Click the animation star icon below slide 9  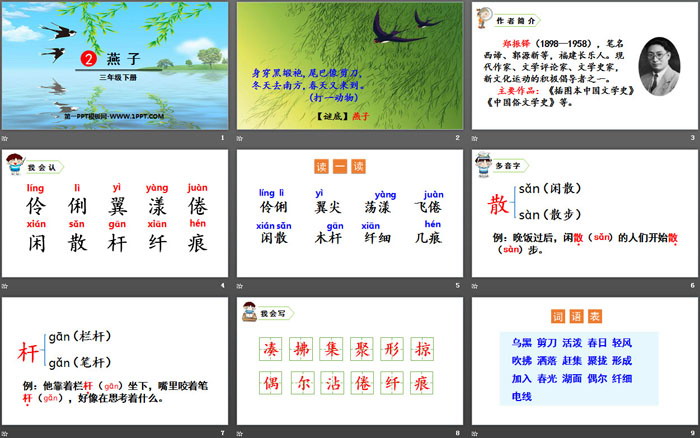point(475,433)
